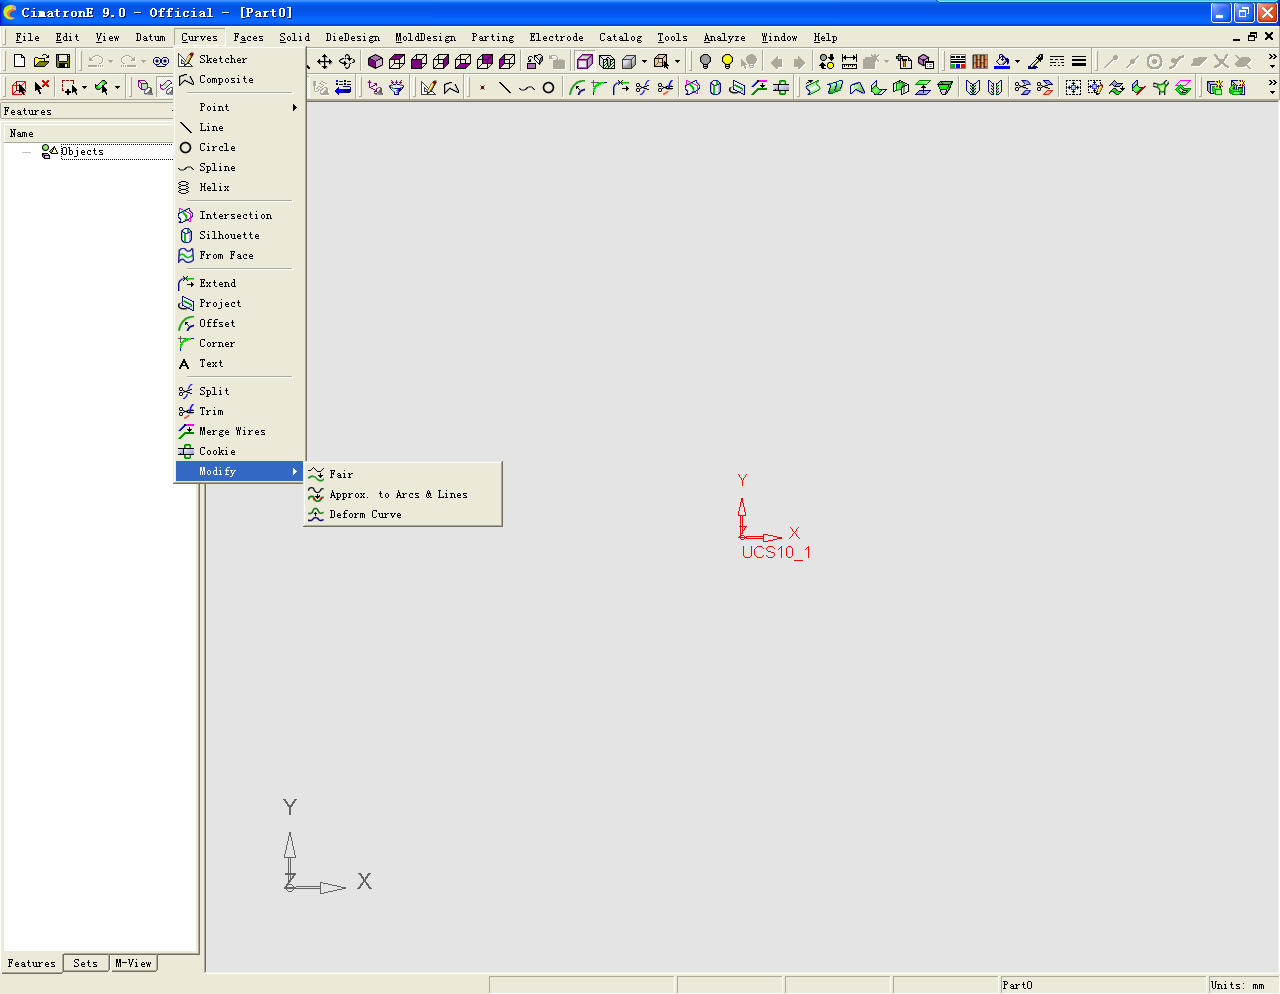Click the measure ruler icon
1280x994 pixels.
pos(849,62)
